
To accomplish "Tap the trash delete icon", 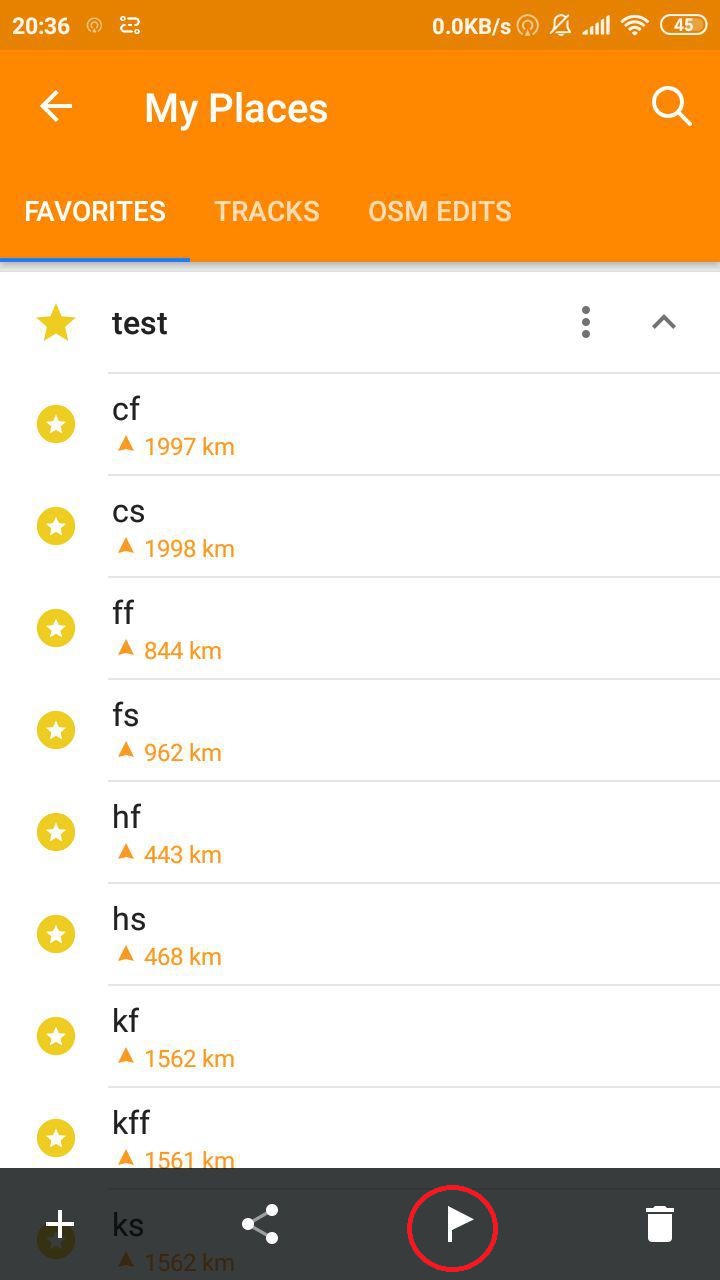I will [659, 1224].
